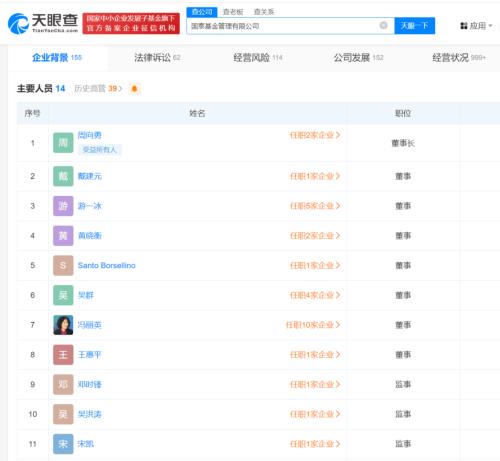Open the name link in row 8

(x=90, y=355)
